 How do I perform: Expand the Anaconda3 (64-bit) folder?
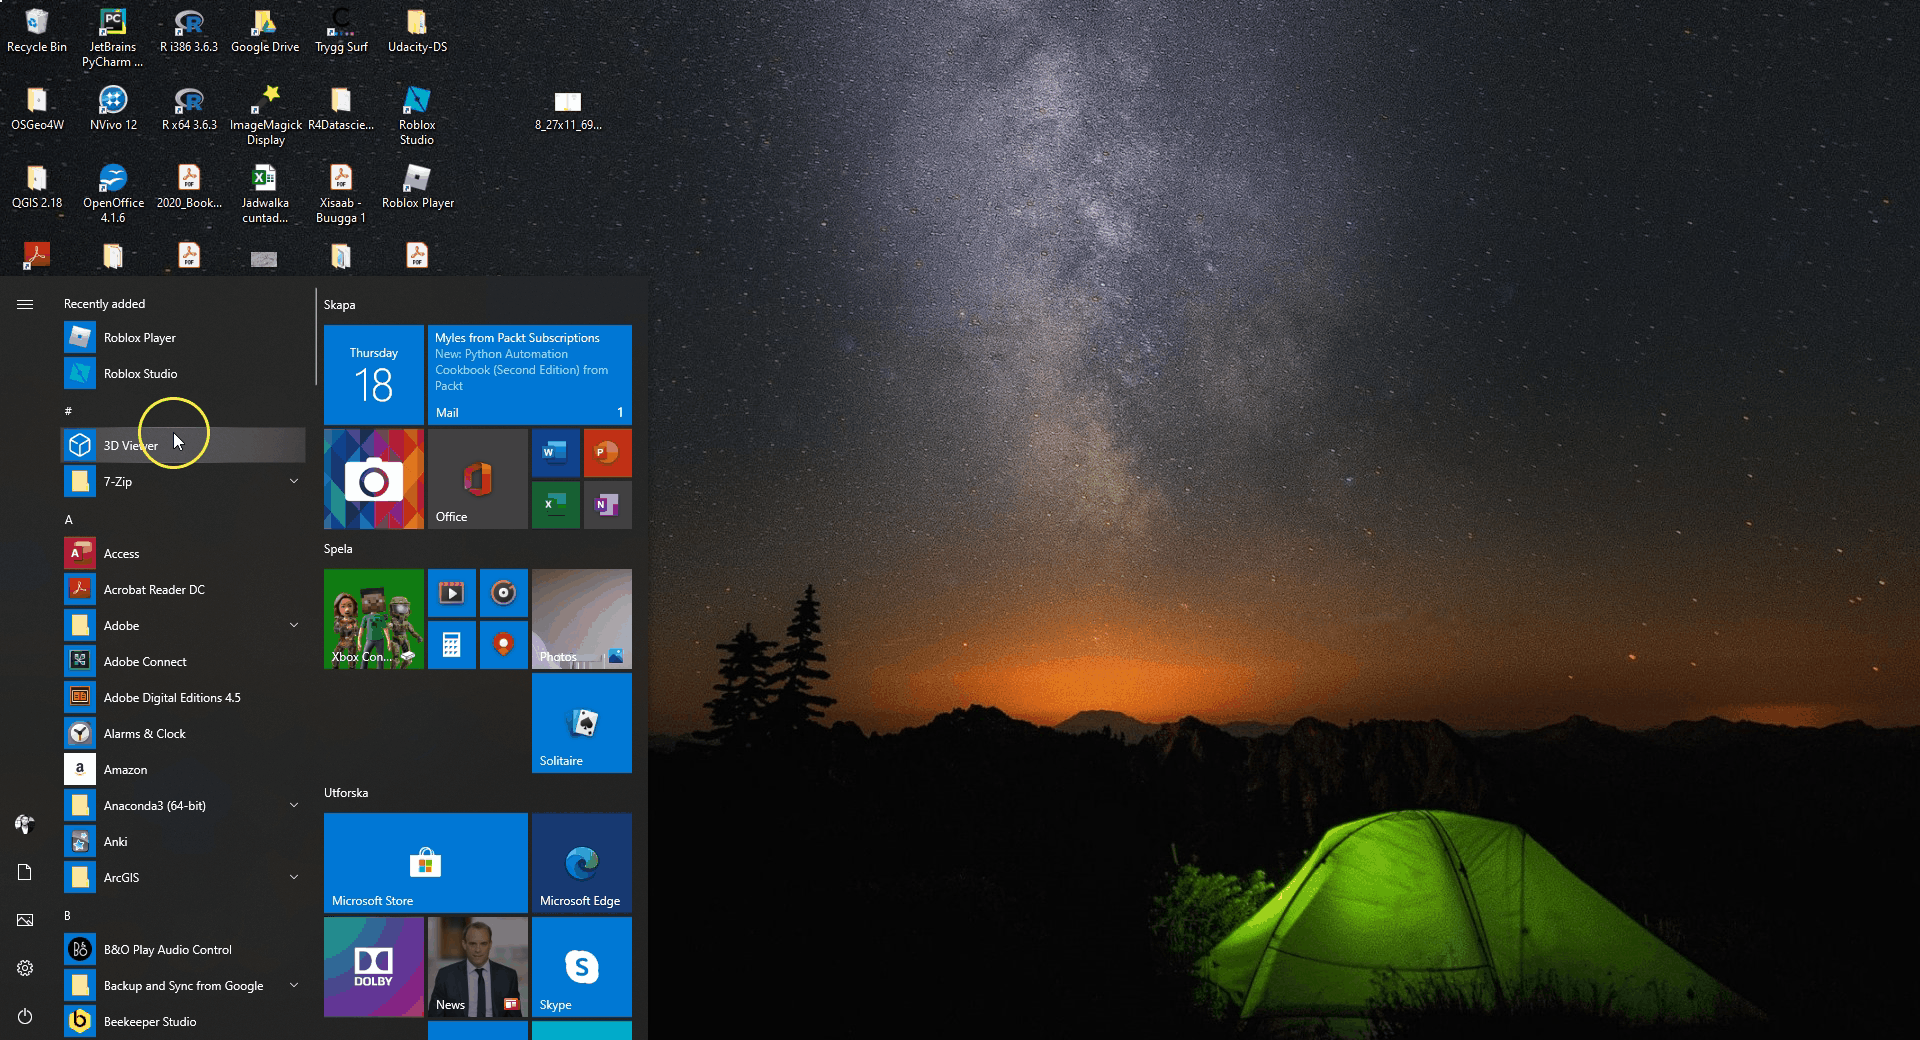[x=183, y=806]
